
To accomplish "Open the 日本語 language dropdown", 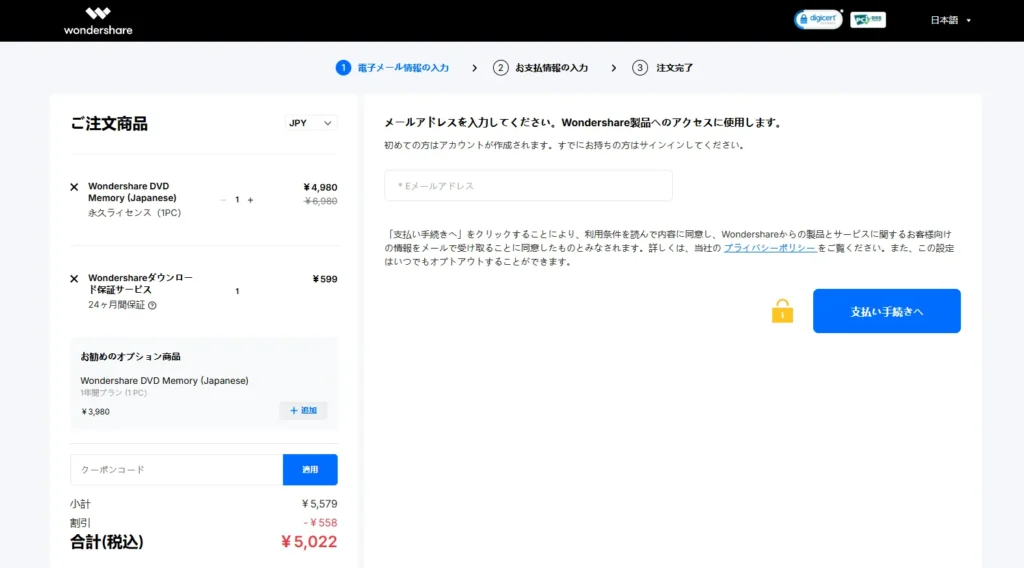I will click(x=950, y=20).
